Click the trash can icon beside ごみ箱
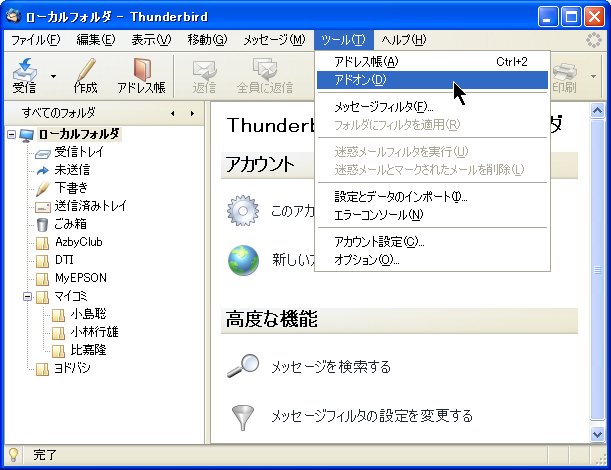This screenshot has width=611, height=470. (x=42, y=225)
